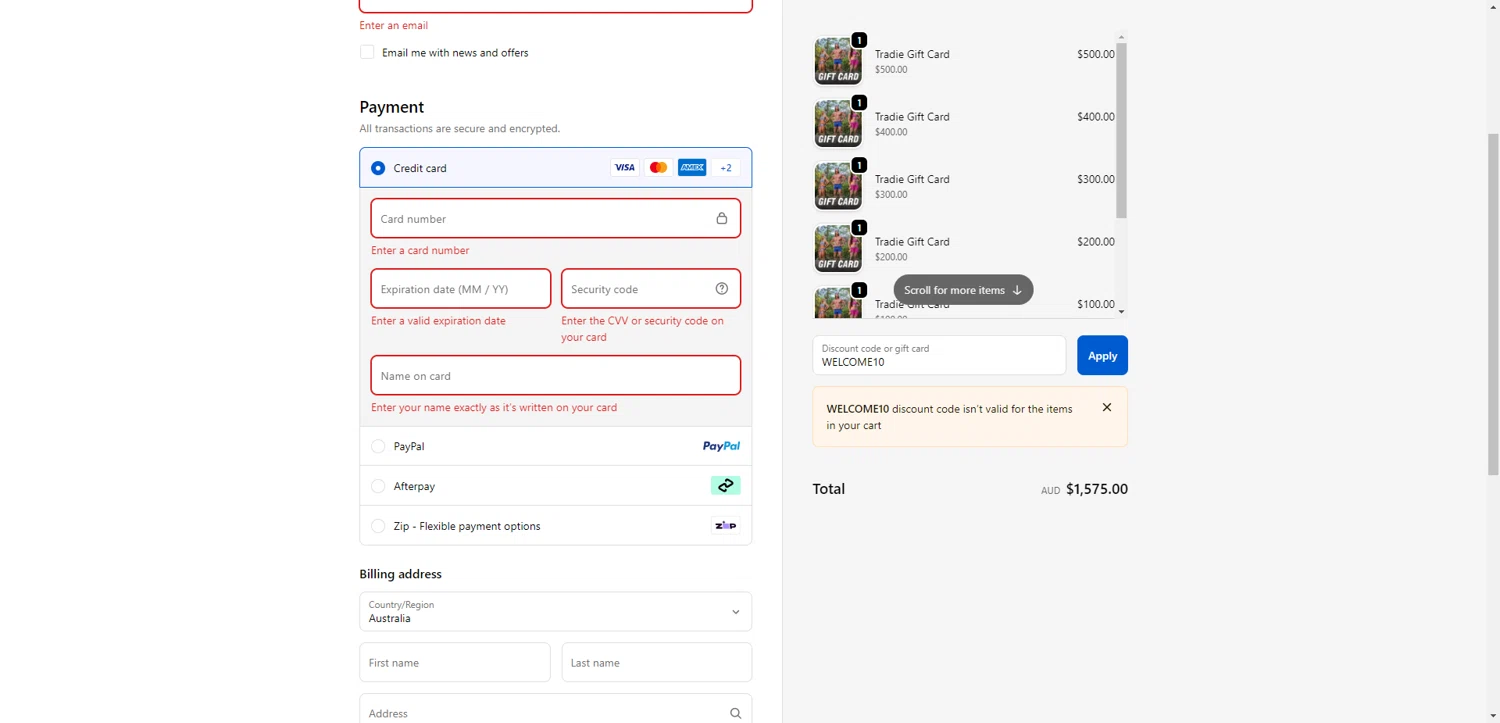Focus the billing Address field
This screenshot has height=723, width=1500.
[556, 709]
